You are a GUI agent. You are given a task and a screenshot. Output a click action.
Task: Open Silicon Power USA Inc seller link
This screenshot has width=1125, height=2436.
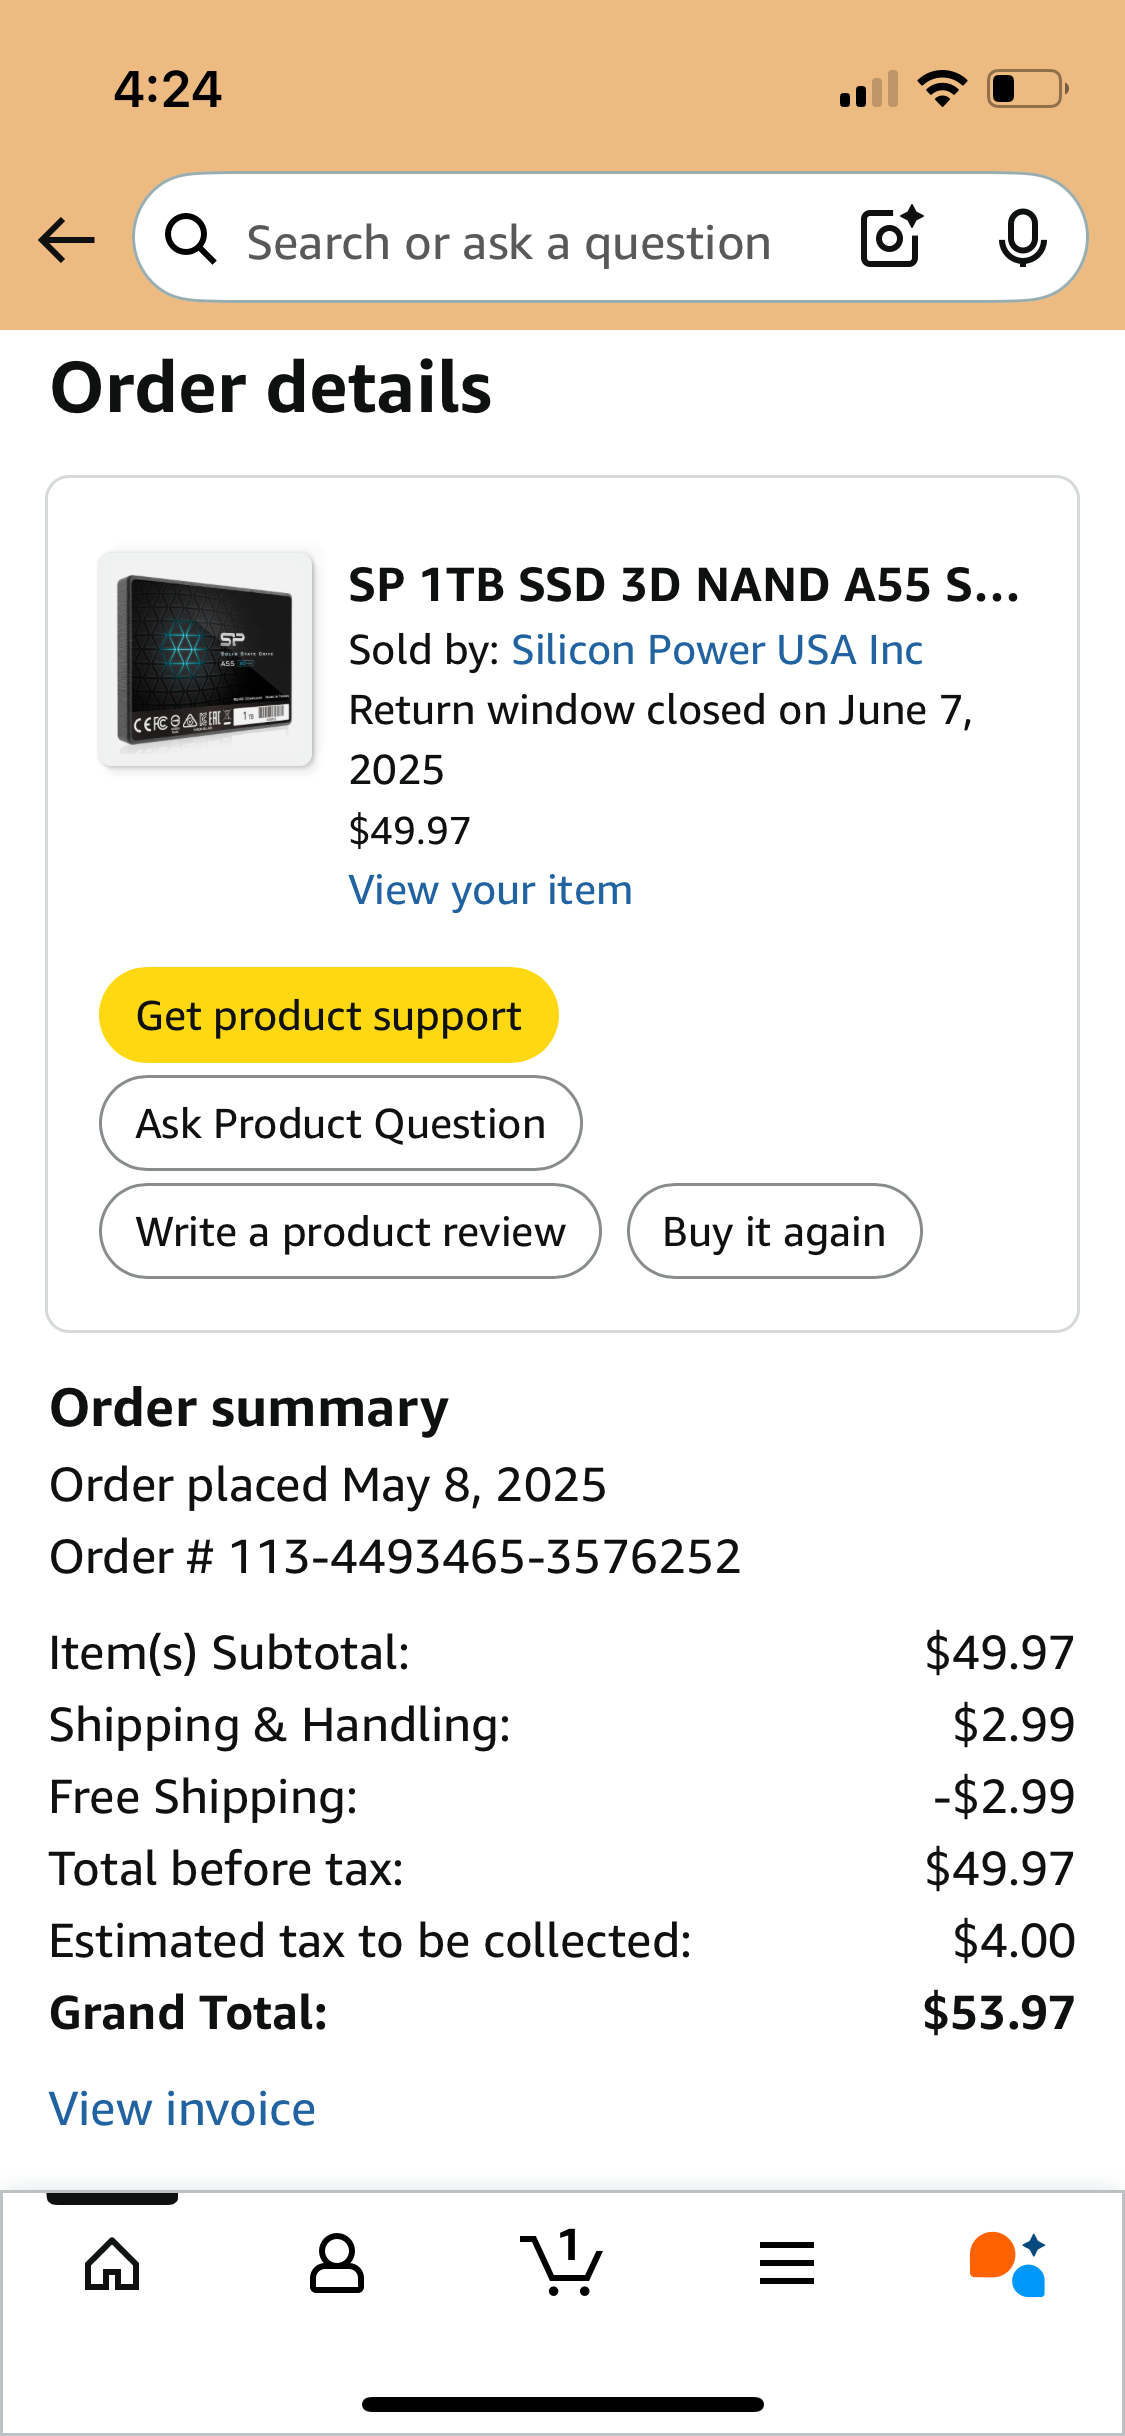[717, 650]
